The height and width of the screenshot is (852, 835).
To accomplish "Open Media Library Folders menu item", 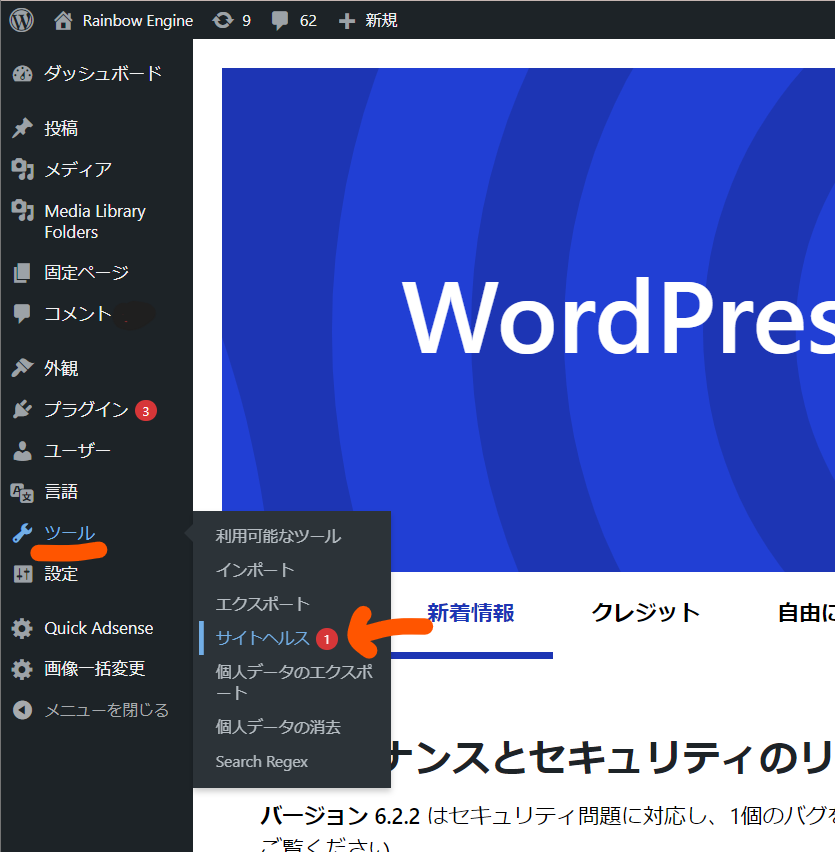I will (96, 221).
